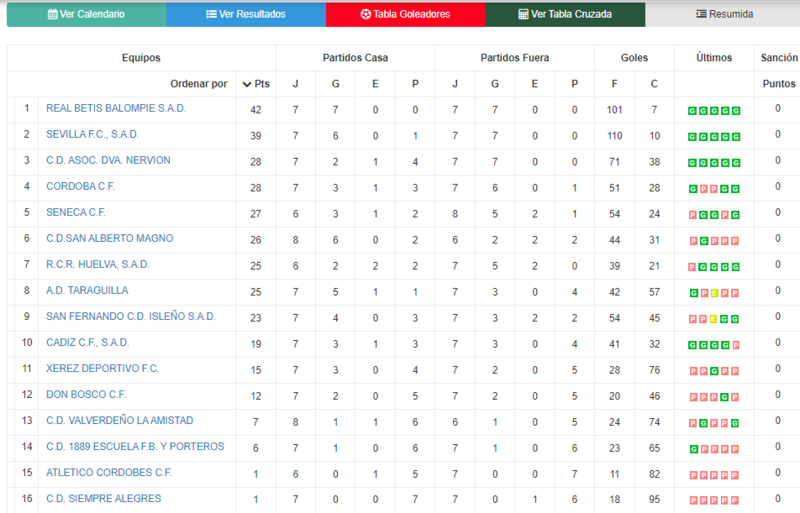Select the R.C.R. HUELVA, S.A.D. link
The width and height of the screenshot is (800, 513).
pos(97,264)
